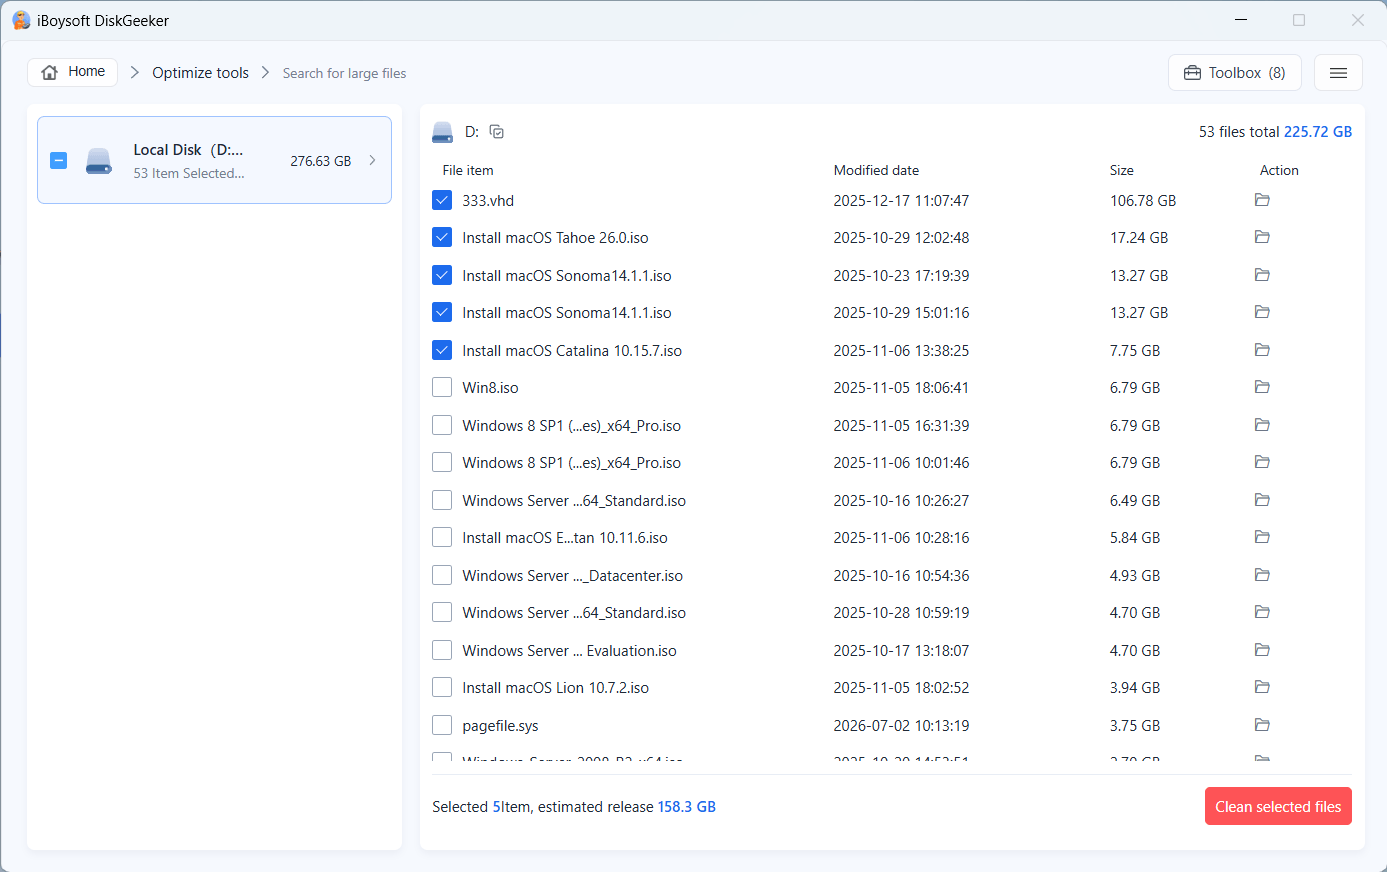Sort by Modified date column header
This screenshot has width=1387, height=872.
coord(876,170)
